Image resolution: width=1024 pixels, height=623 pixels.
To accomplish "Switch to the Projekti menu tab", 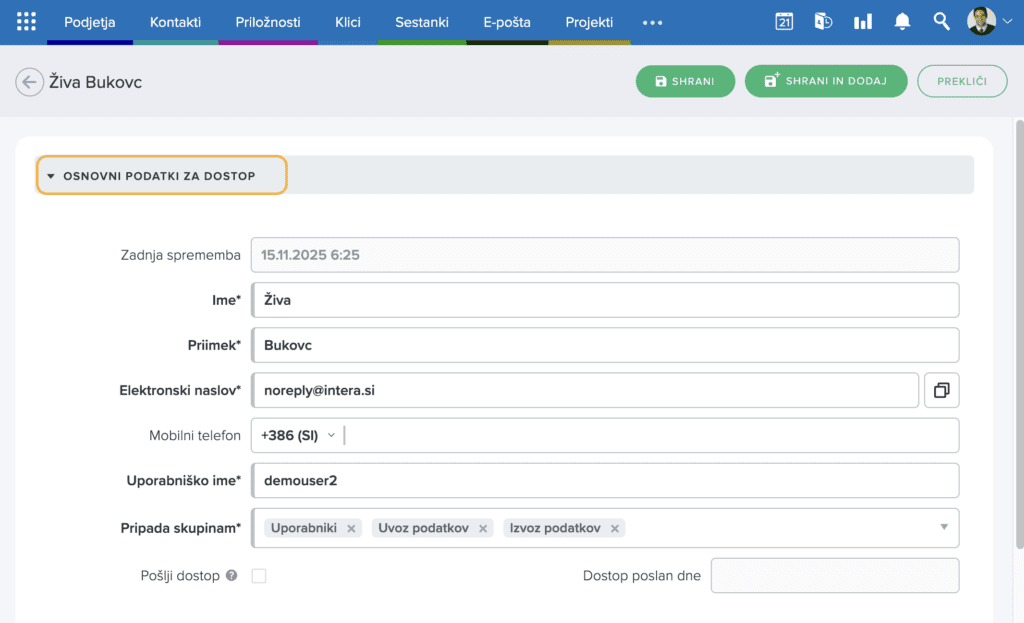I will click(x=589, y=22).
